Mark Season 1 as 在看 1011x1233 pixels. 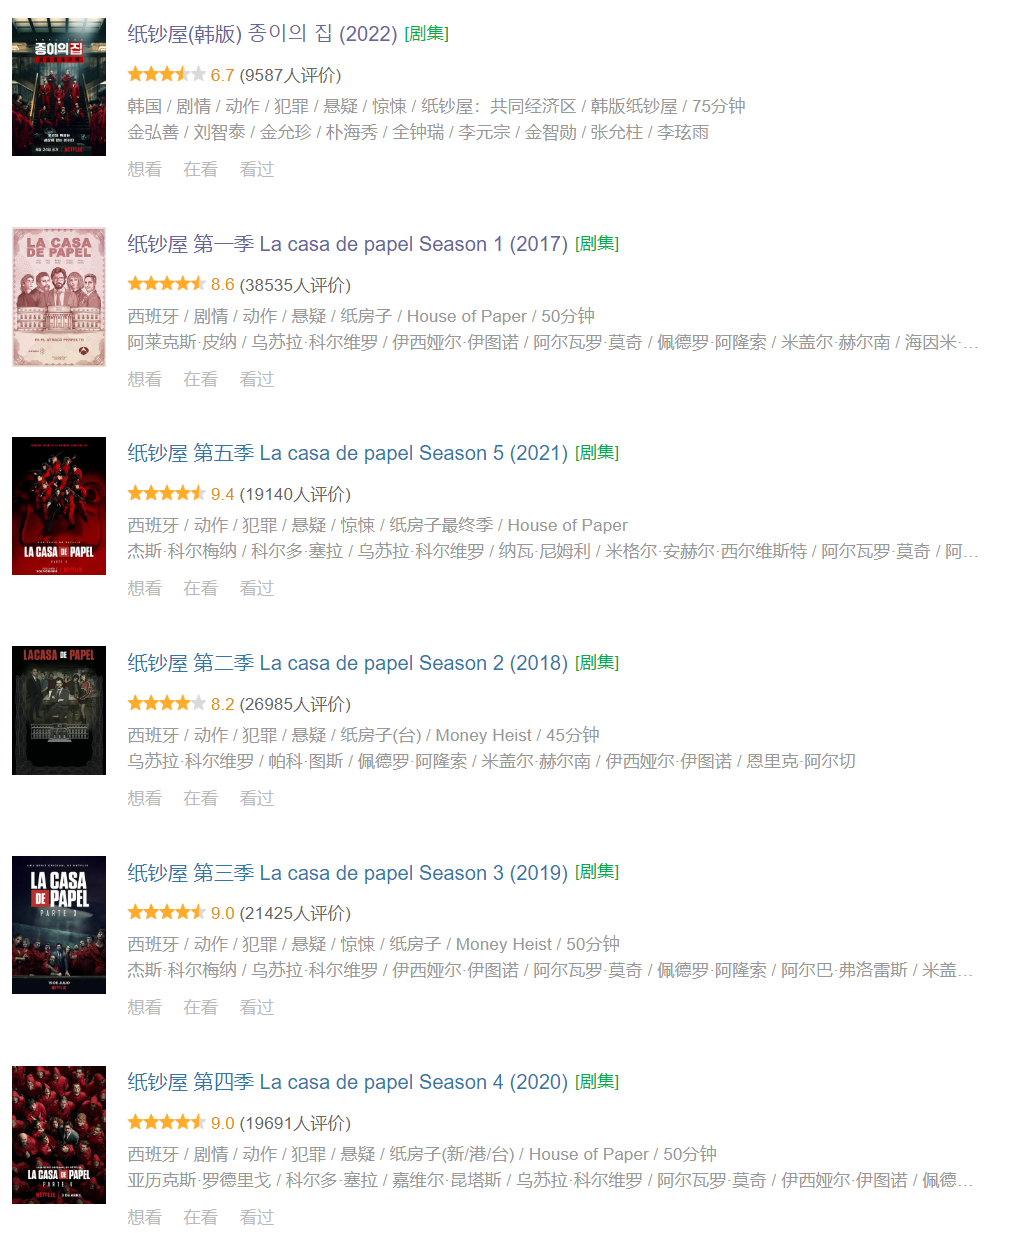pyautogui.click(x=201, y=379)
